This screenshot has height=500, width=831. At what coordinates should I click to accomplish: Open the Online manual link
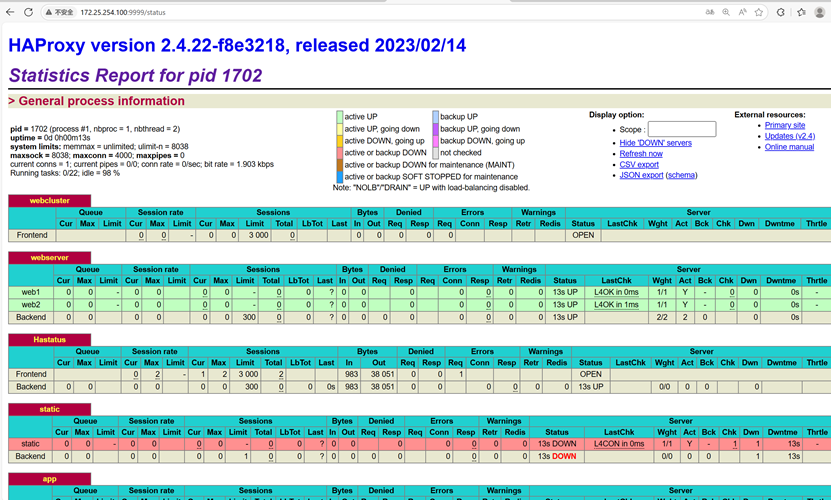tap(789, 147)
